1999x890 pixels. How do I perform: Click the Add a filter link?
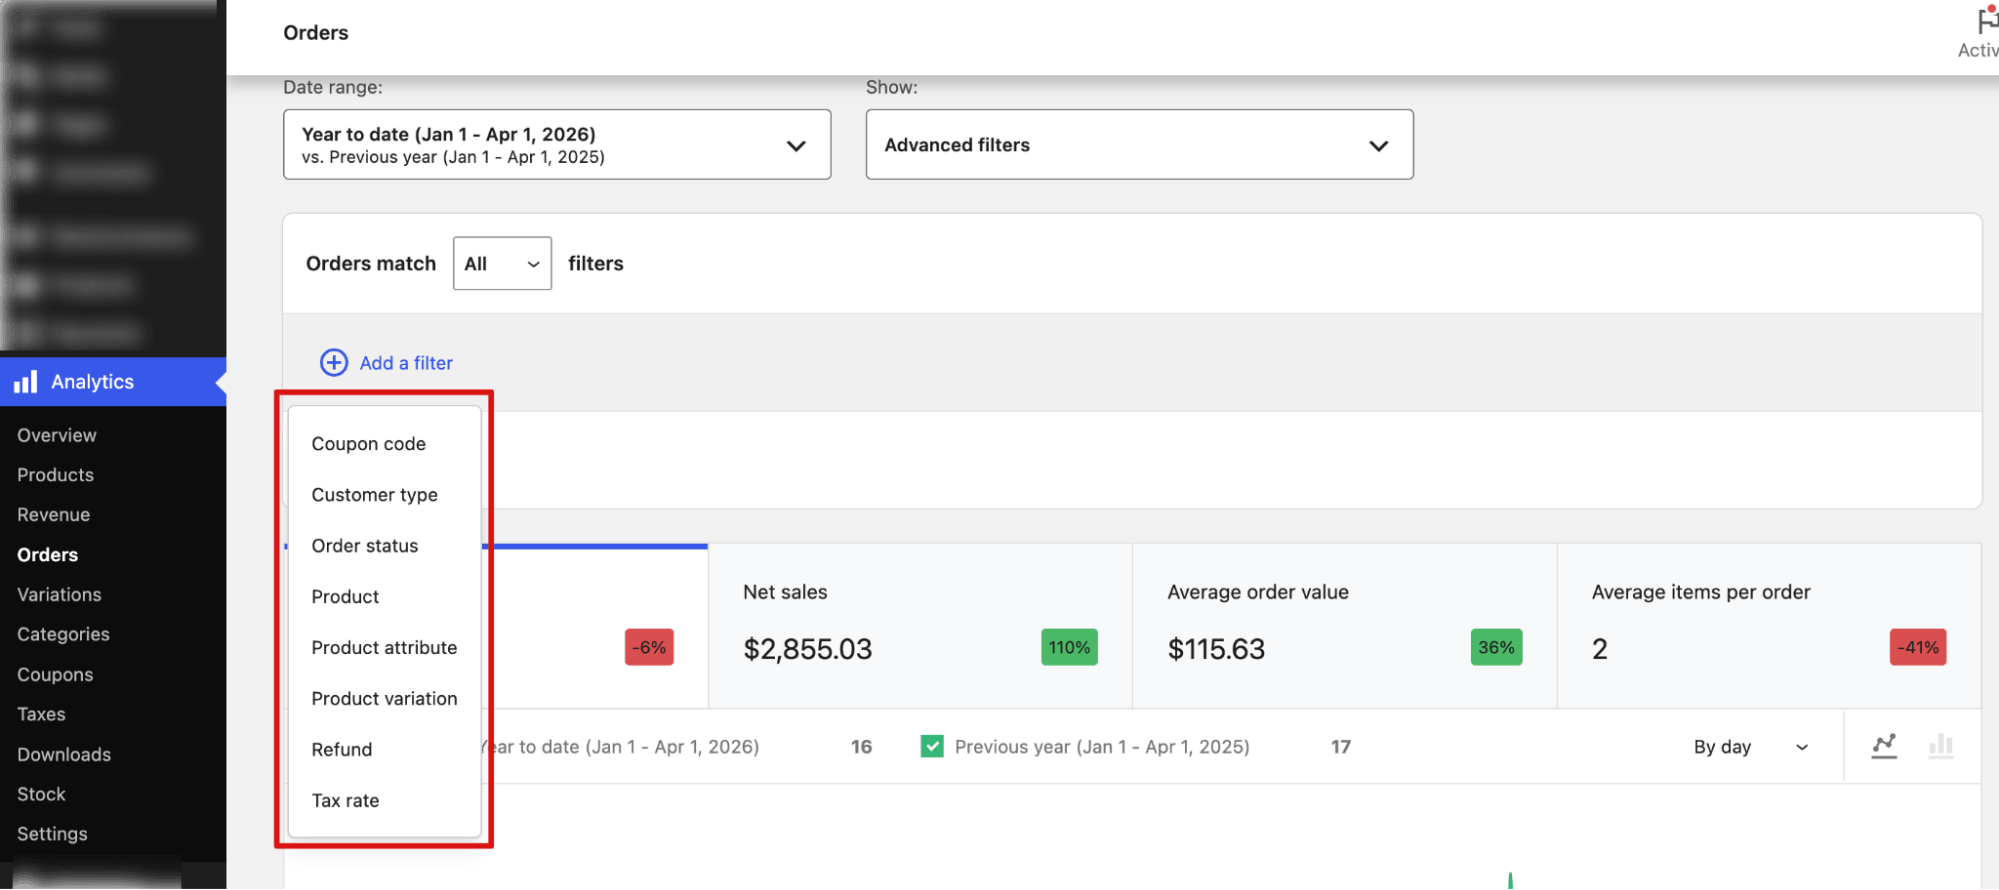(406, 363)
